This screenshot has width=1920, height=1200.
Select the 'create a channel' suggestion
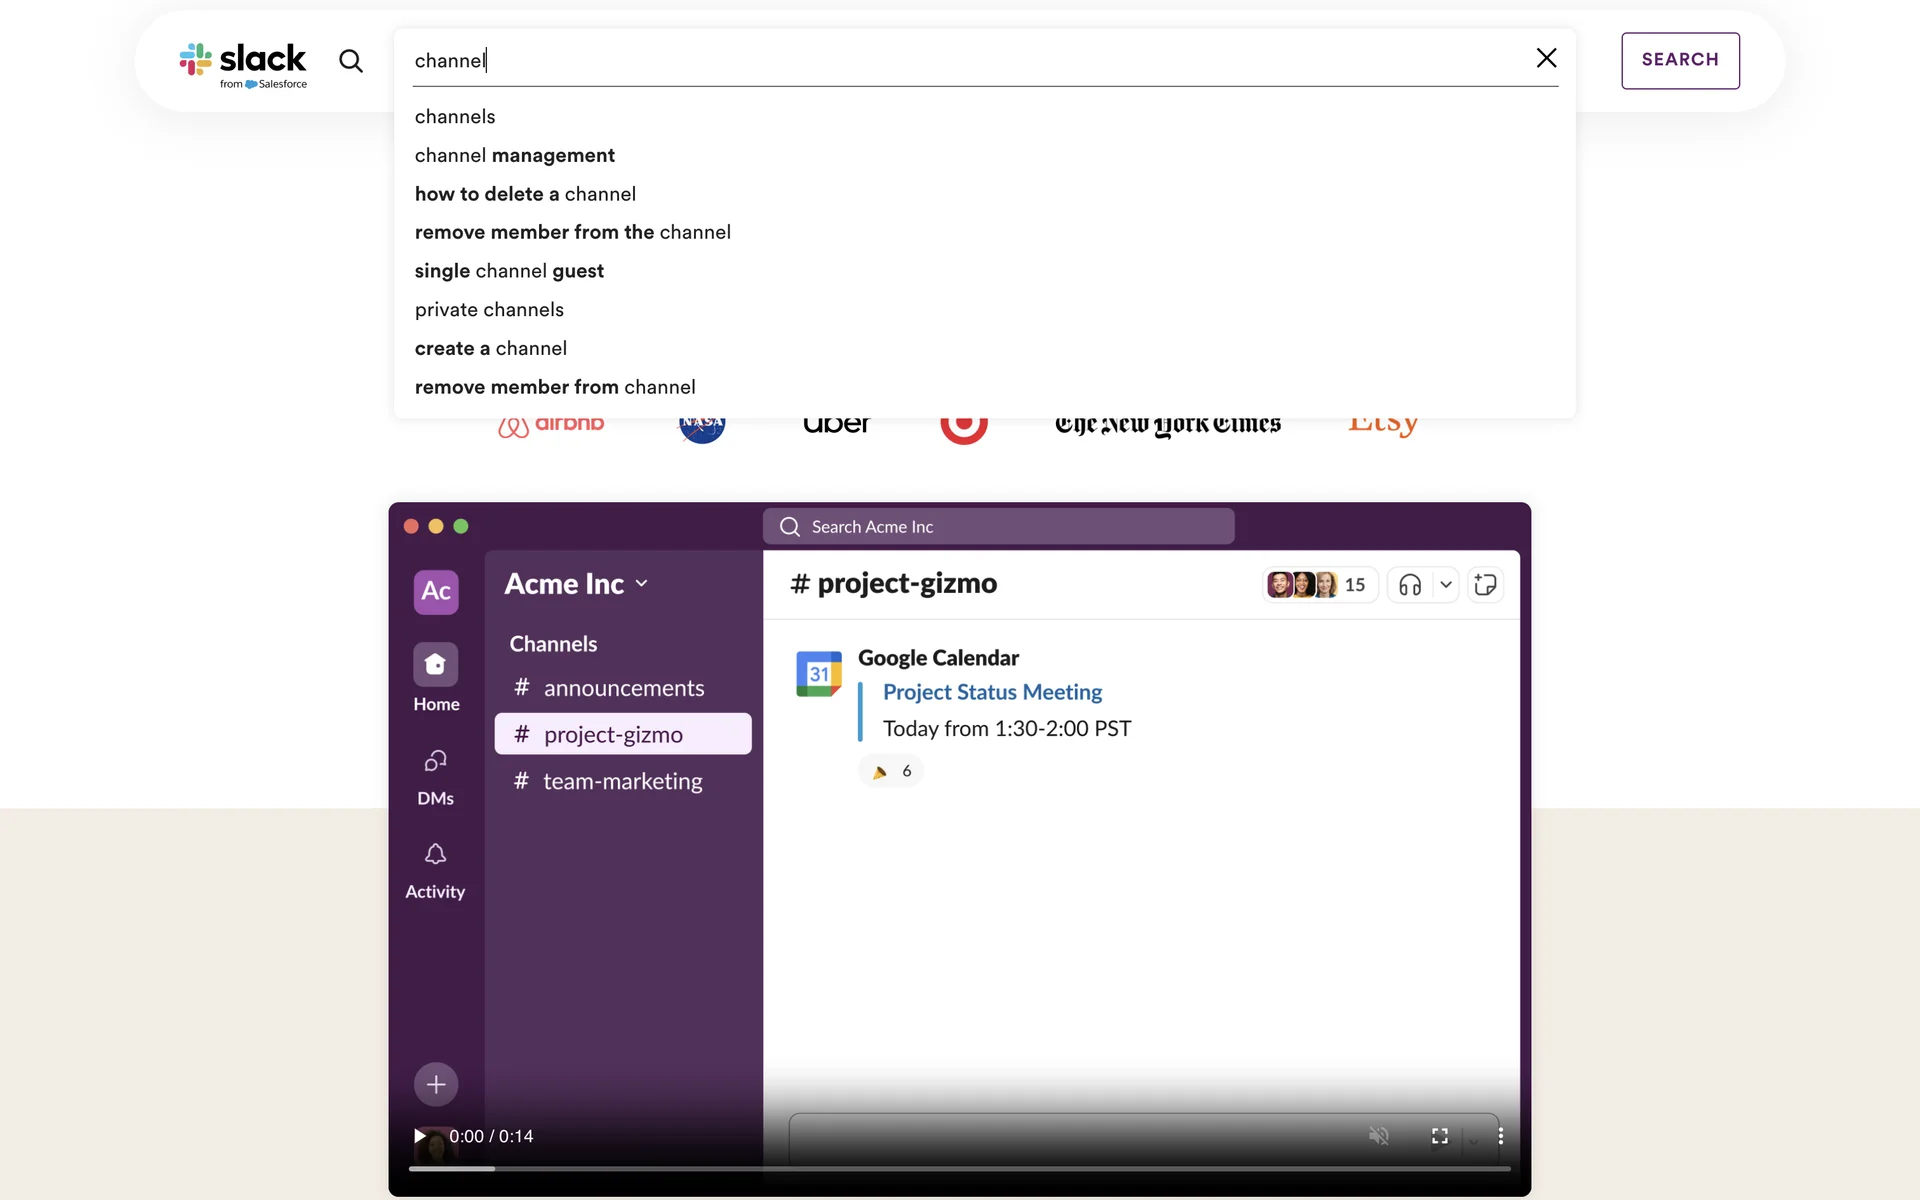490,348
